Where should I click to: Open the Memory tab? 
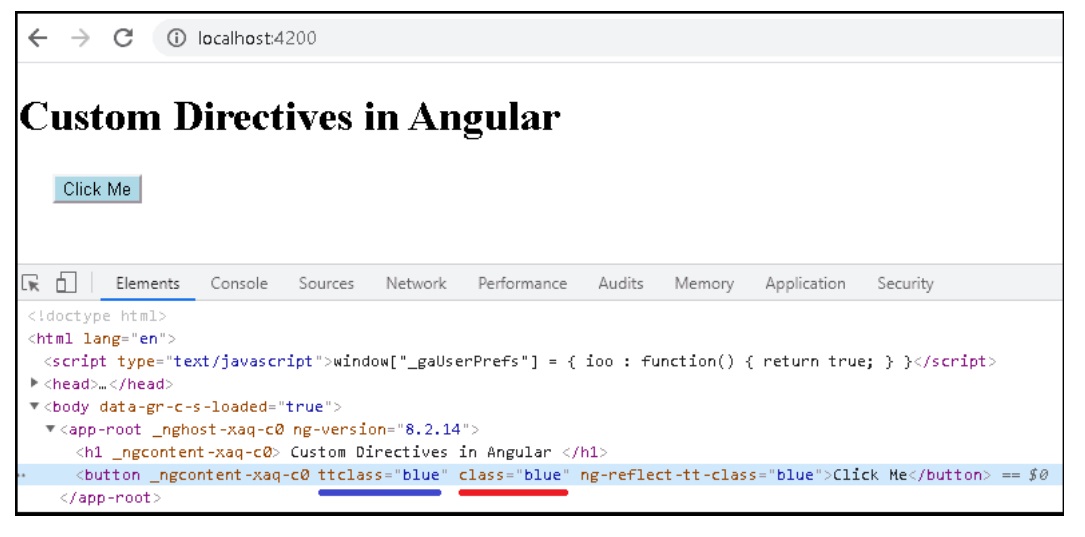coord(703,284)
